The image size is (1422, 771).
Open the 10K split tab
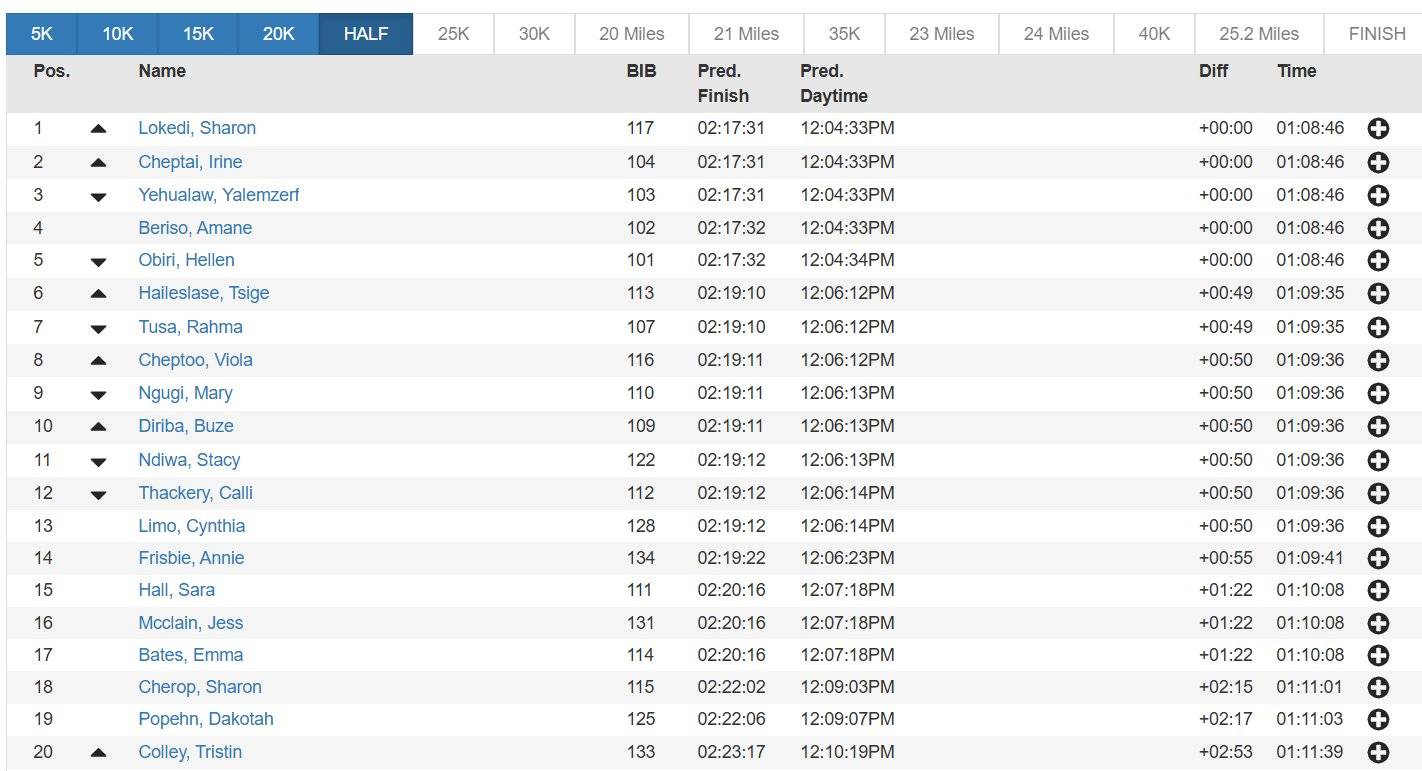118,34
